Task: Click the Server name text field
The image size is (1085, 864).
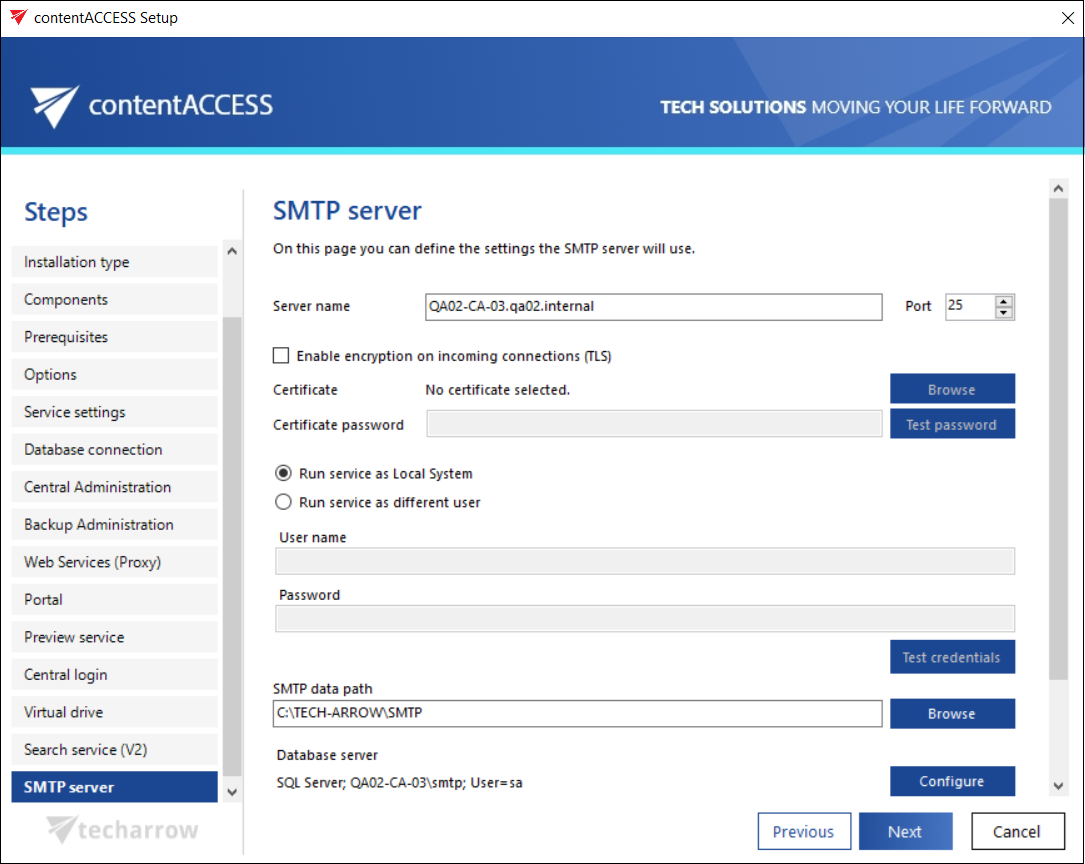Action: [x=653, y=307]
